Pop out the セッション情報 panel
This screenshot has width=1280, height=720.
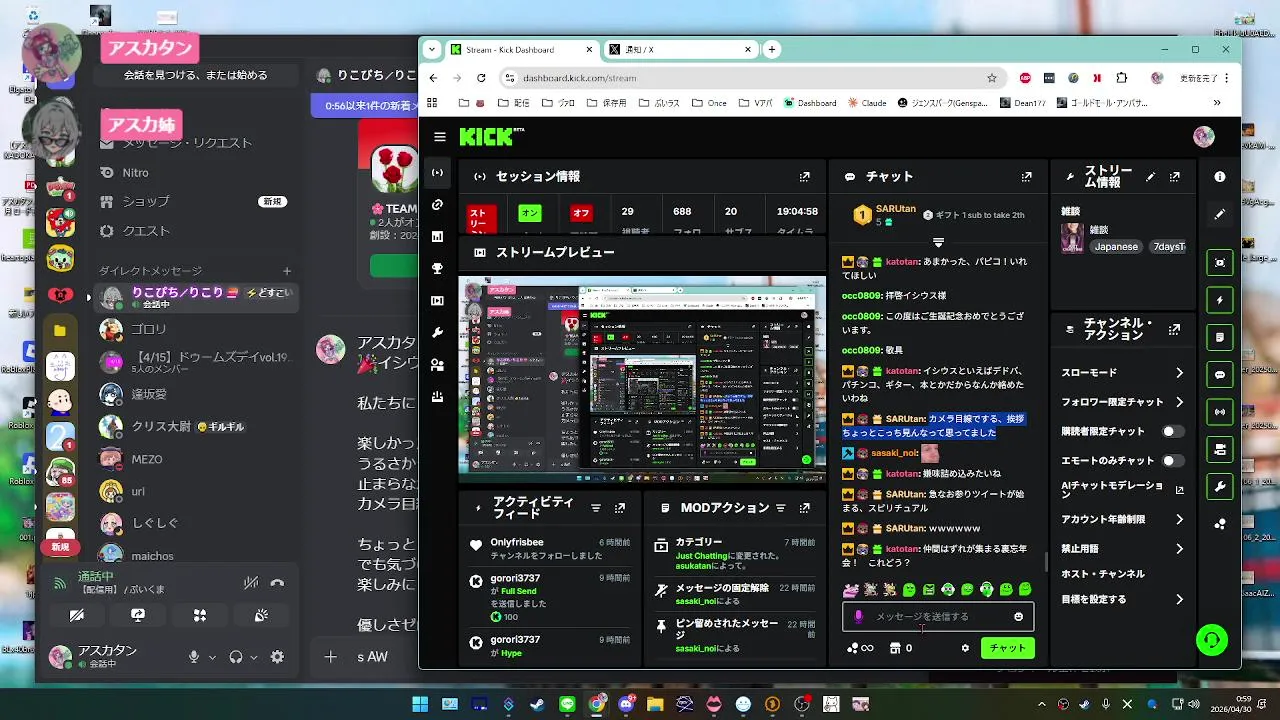[804, 177]
